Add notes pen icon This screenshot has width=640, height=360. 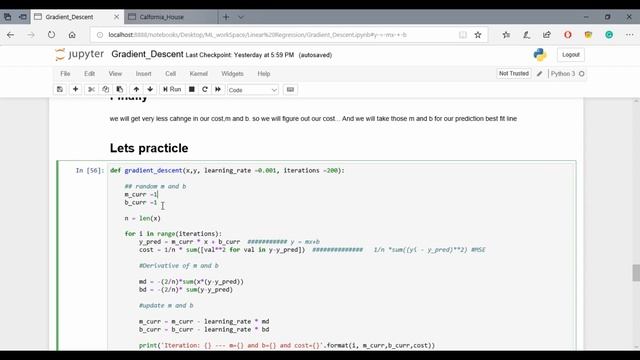(527, 35)
